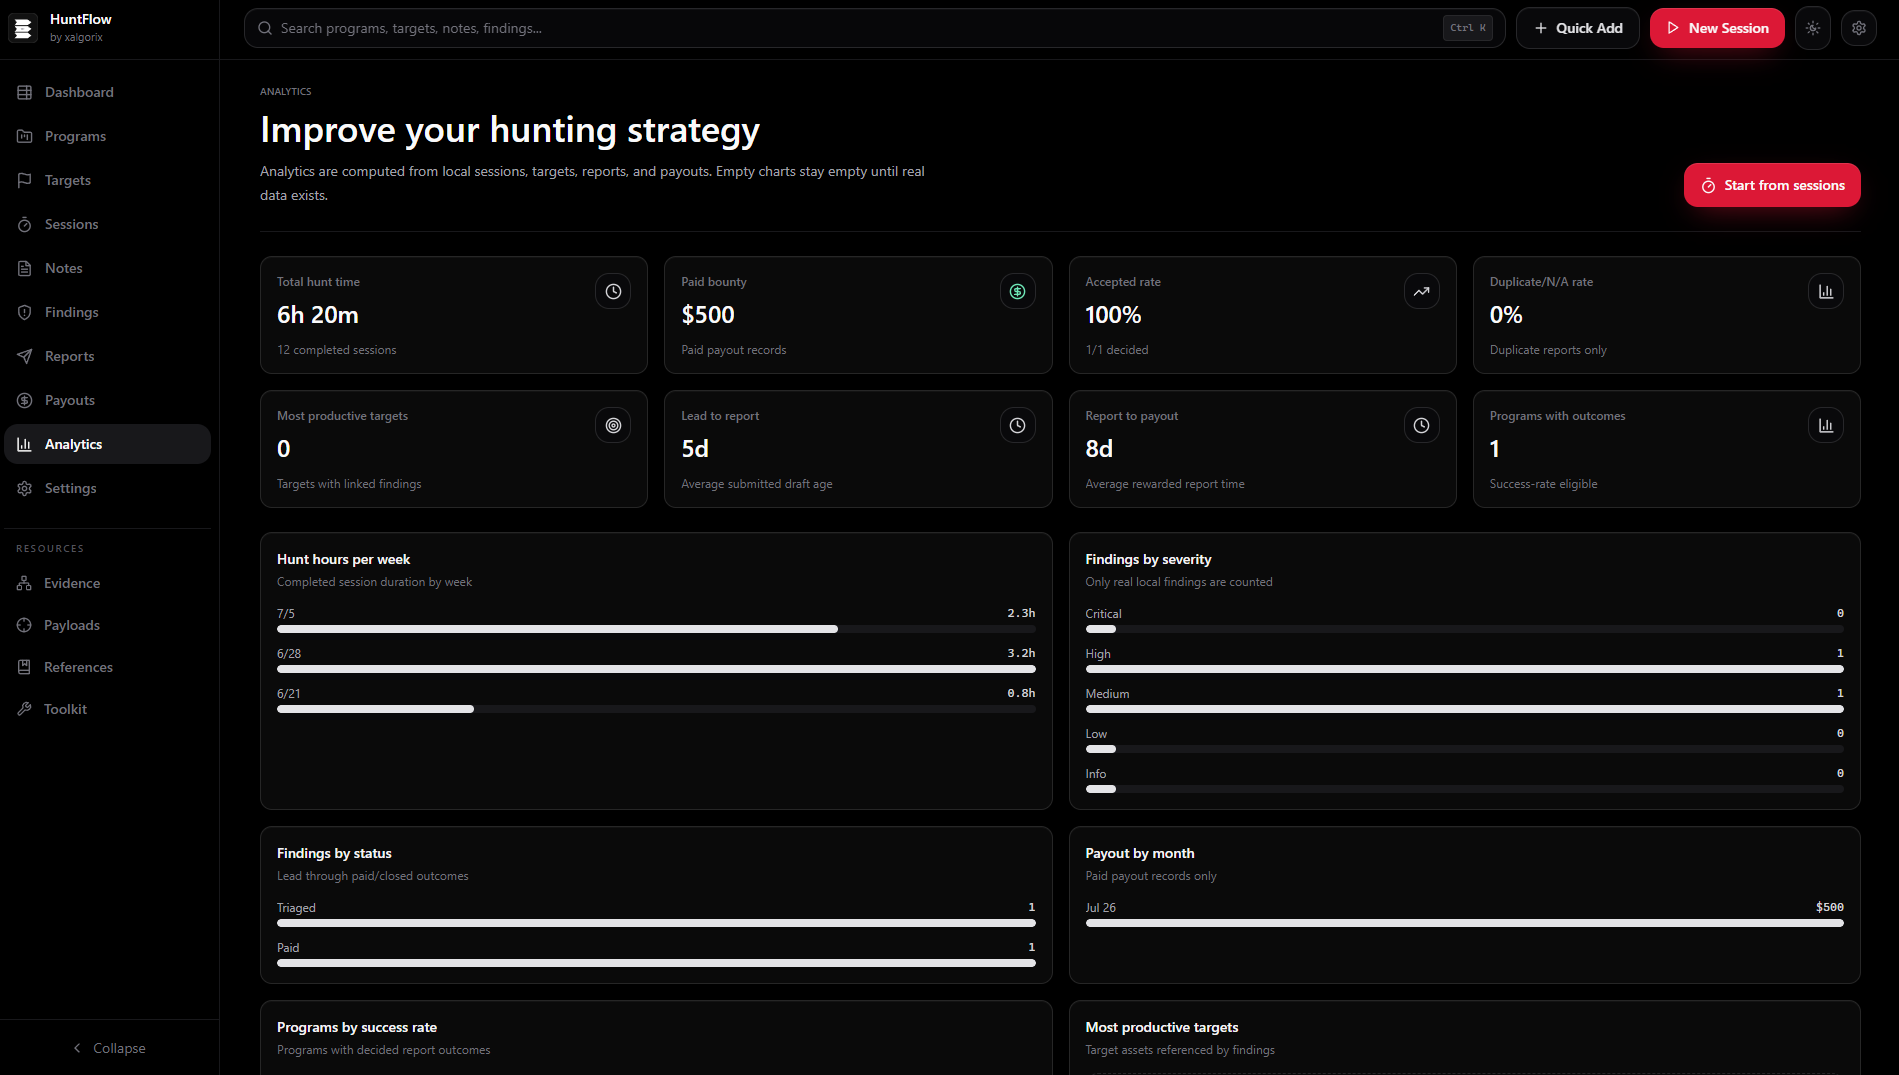The height and width of the screenshot is (1075, 1899).
Task: Click the References book icon
Action: tap(25, 667)
